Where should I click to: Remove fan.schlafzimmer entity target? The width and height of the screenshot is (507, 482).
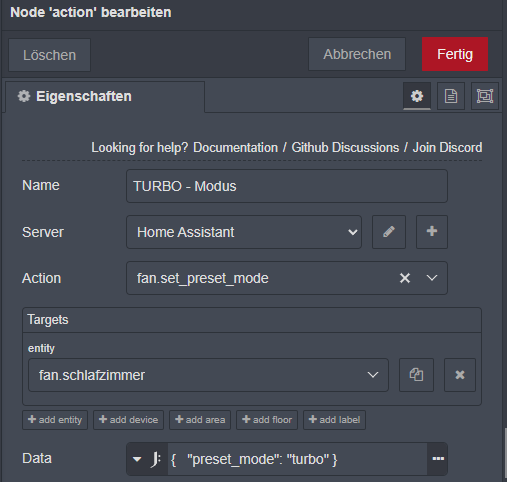point(460,375)
